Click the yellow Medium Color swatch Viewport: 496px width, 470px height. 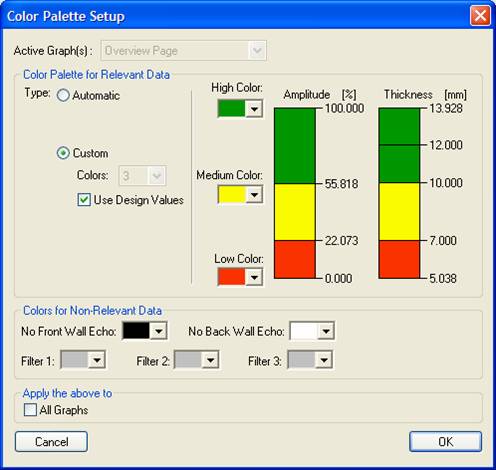(232, 194)
